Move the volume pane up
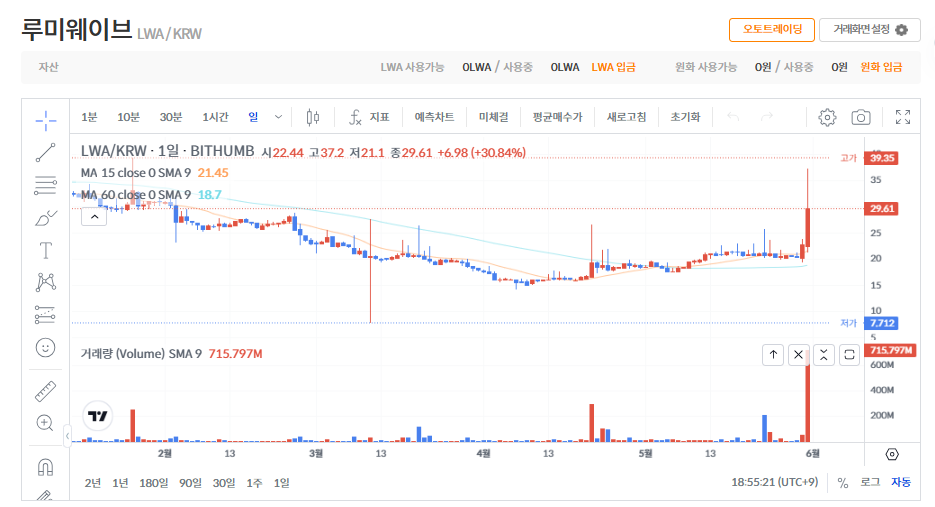Viewport: 935px width, 507px height. tap(773, 355)
